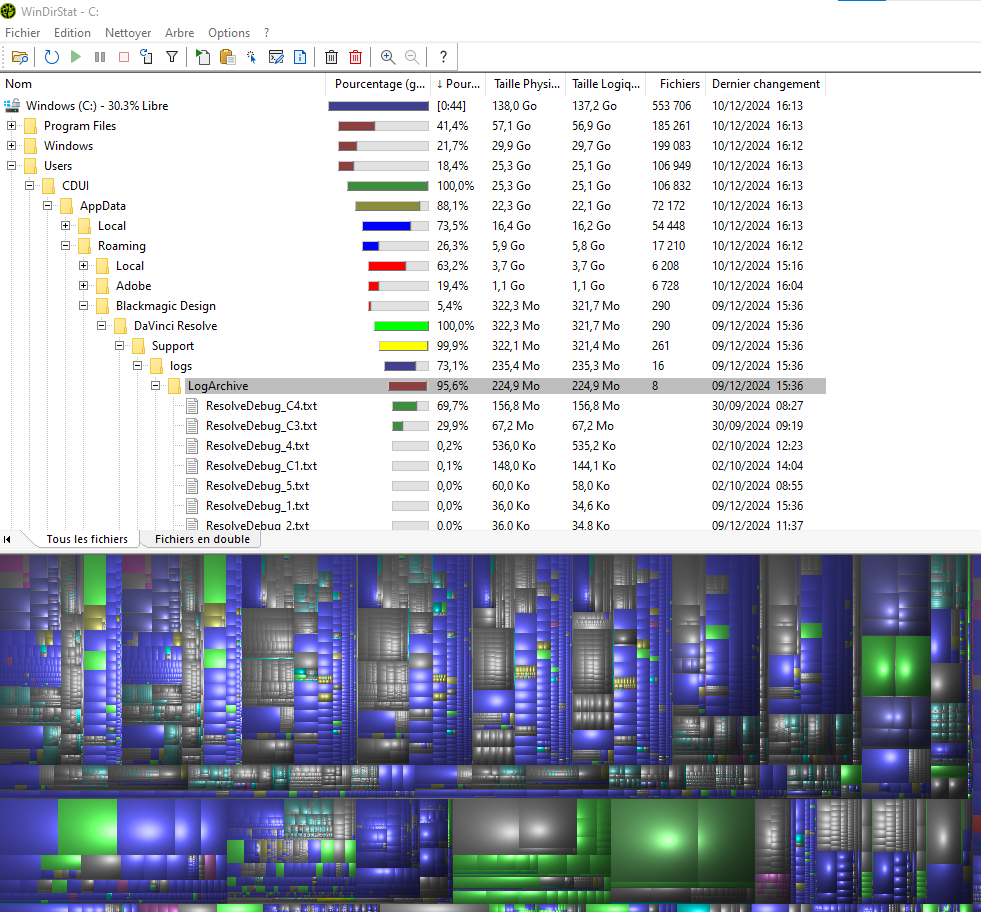Click the clipboard copy path icon
Screen dimensions: 981x912
tap(227, 57)
